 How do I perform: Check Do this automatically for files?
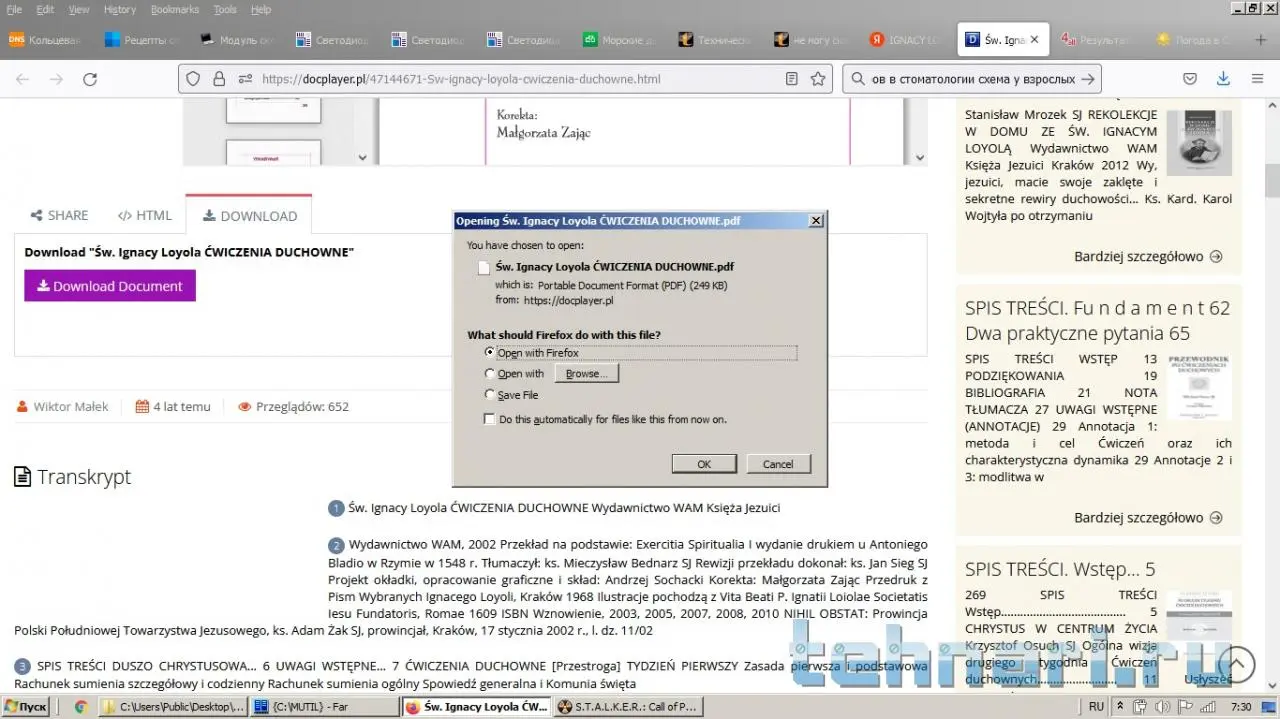tap(489, 419)
